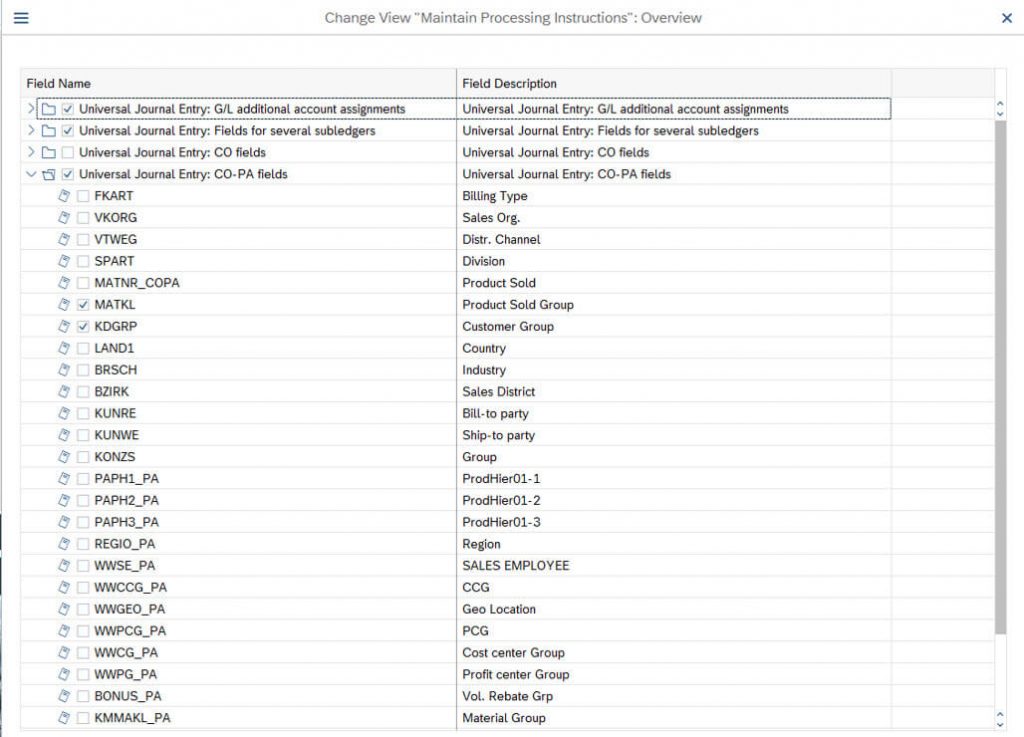Expand G/L additional account assignments node

click(30, 108)
